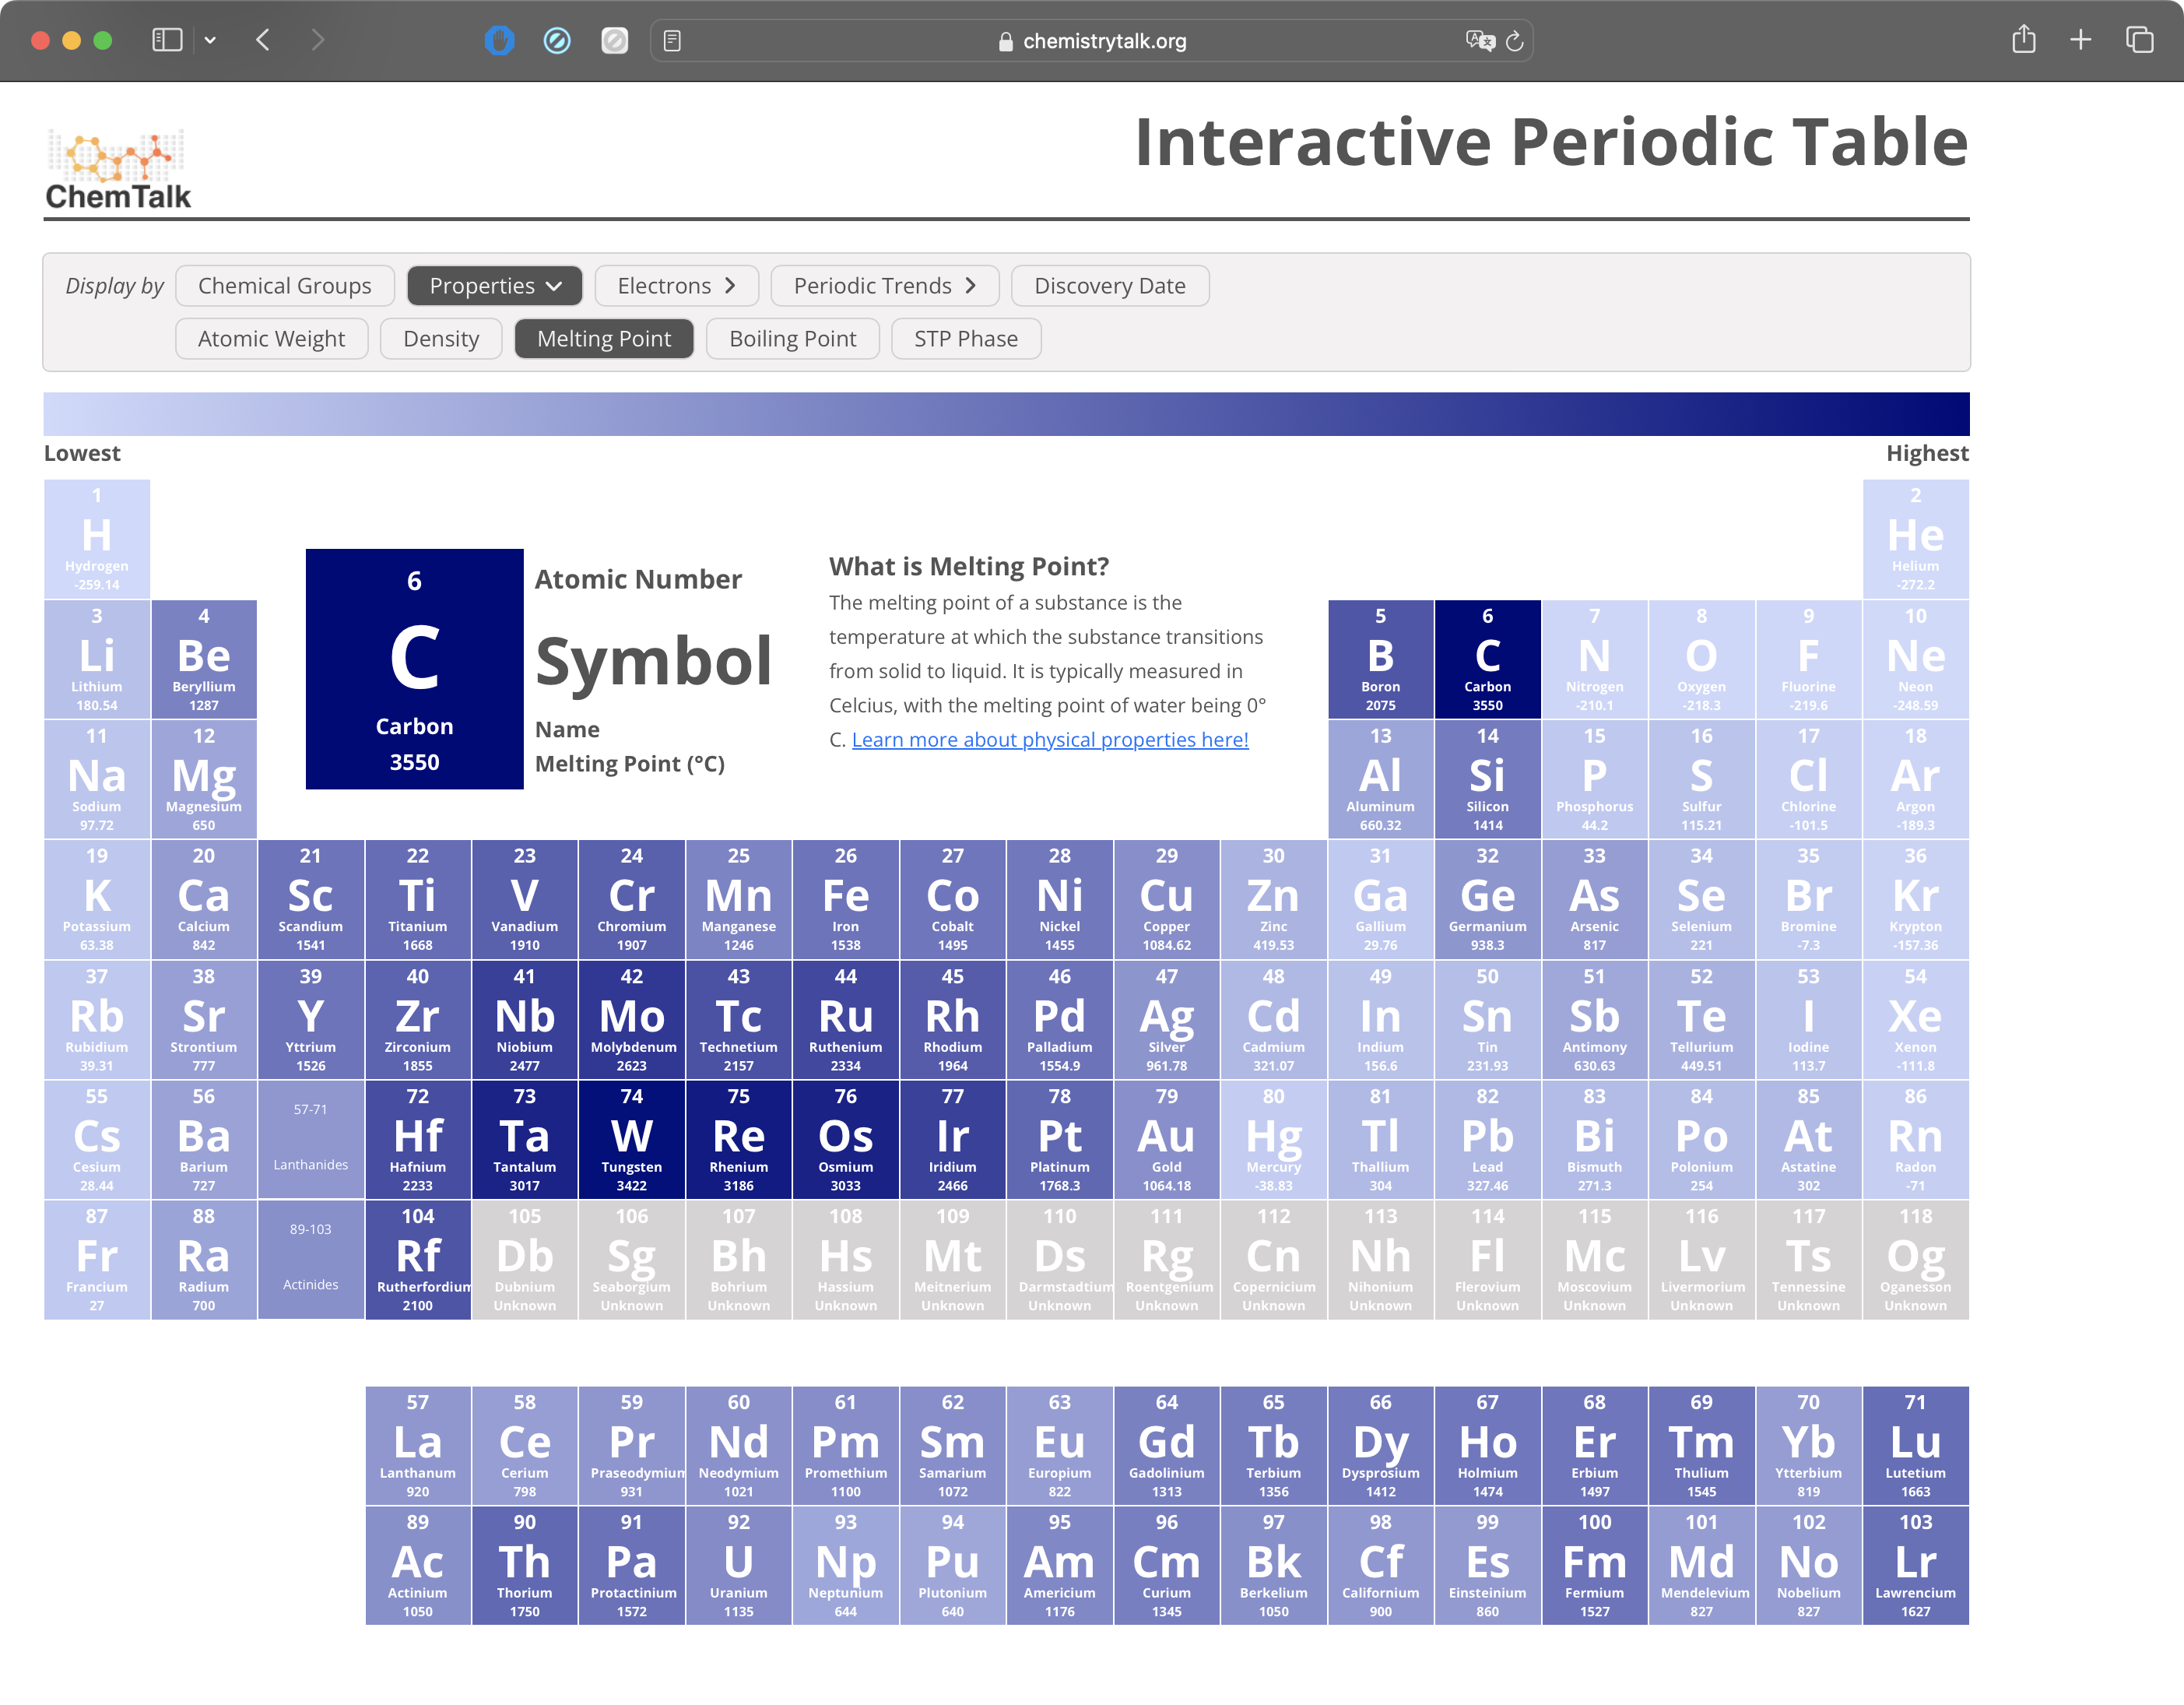2184x1705 pixels.
Task: Click the gray blocker extension icon
Action: click(614, 40)
